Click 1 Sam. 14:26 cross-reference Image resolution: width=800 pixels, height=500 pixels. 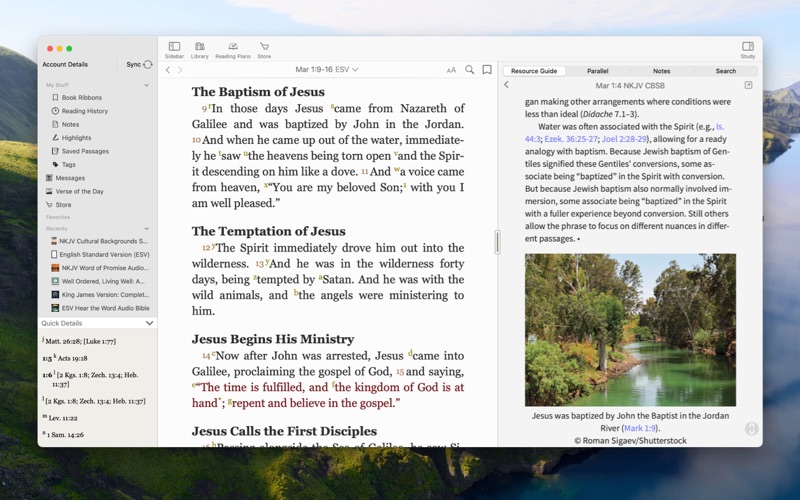click(x=66, y=435)
